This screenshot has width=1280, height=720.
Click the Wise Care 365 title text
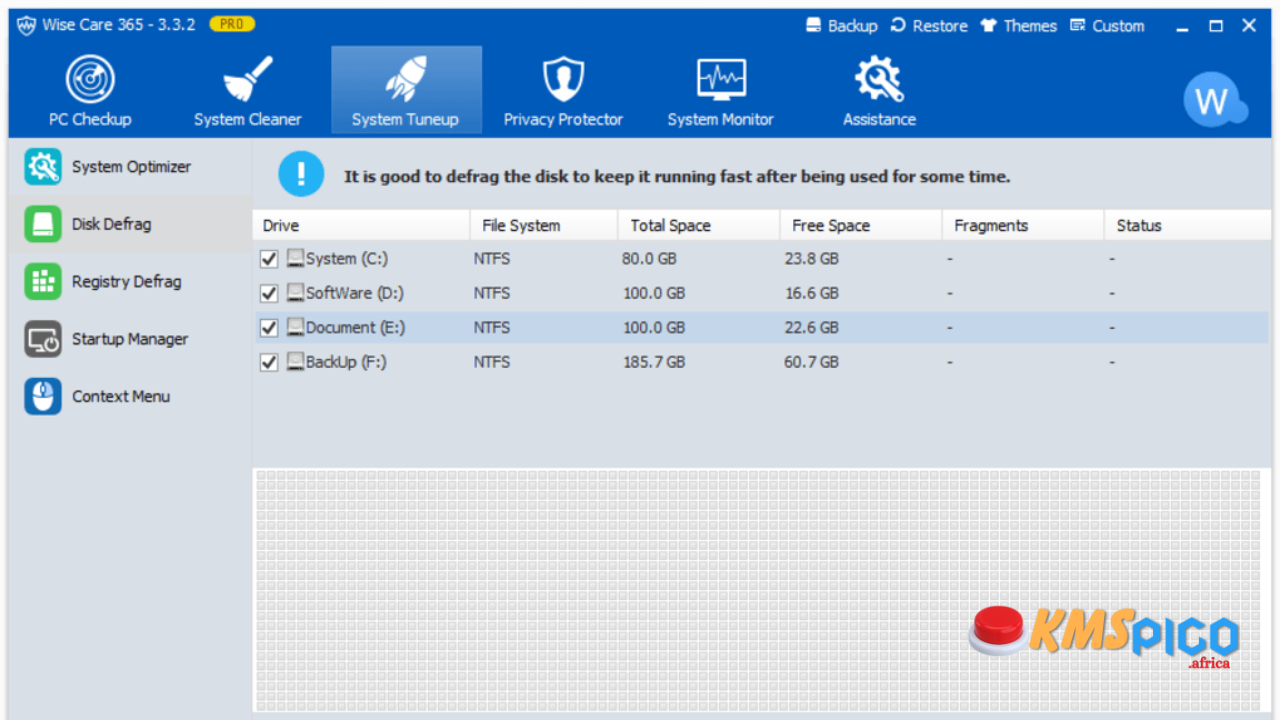point(119,25)
